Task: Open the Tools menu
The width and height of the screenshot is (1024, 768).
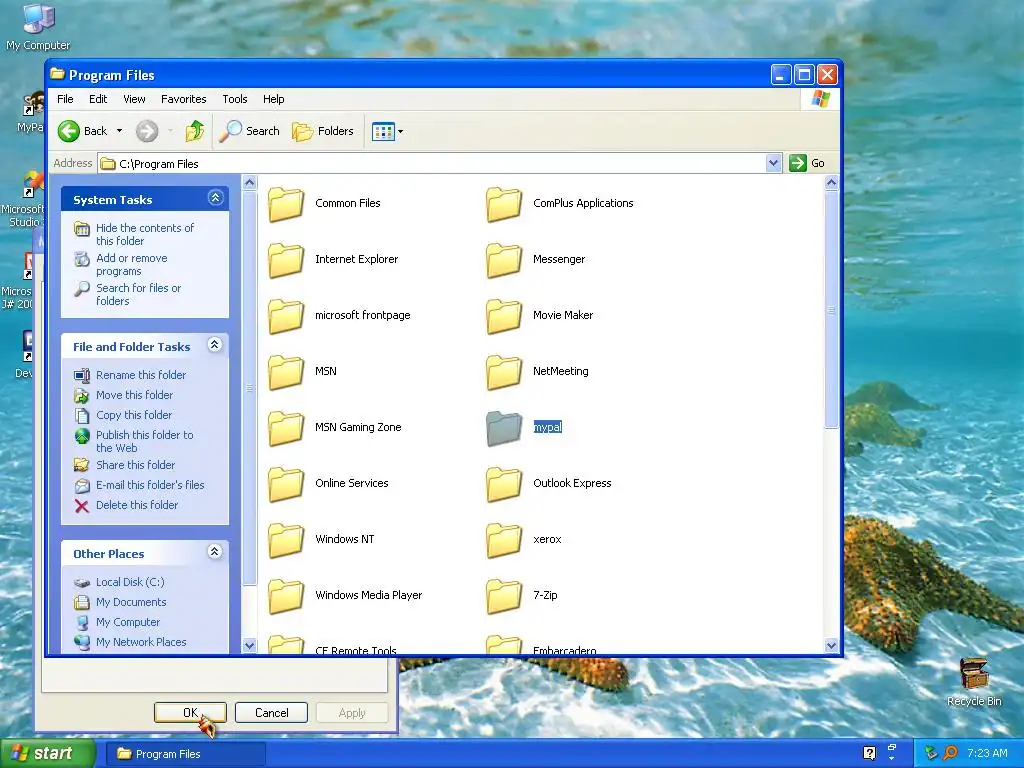Action: coord(234,99)
